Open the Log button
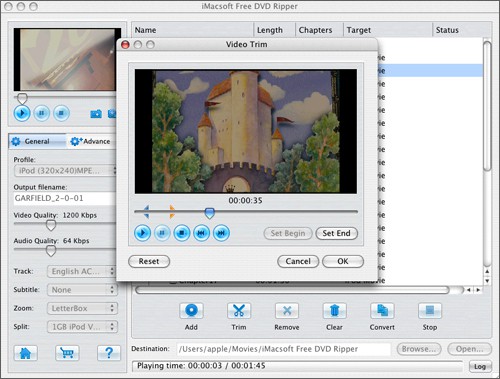Screen dimensions: 500x379 480,366
